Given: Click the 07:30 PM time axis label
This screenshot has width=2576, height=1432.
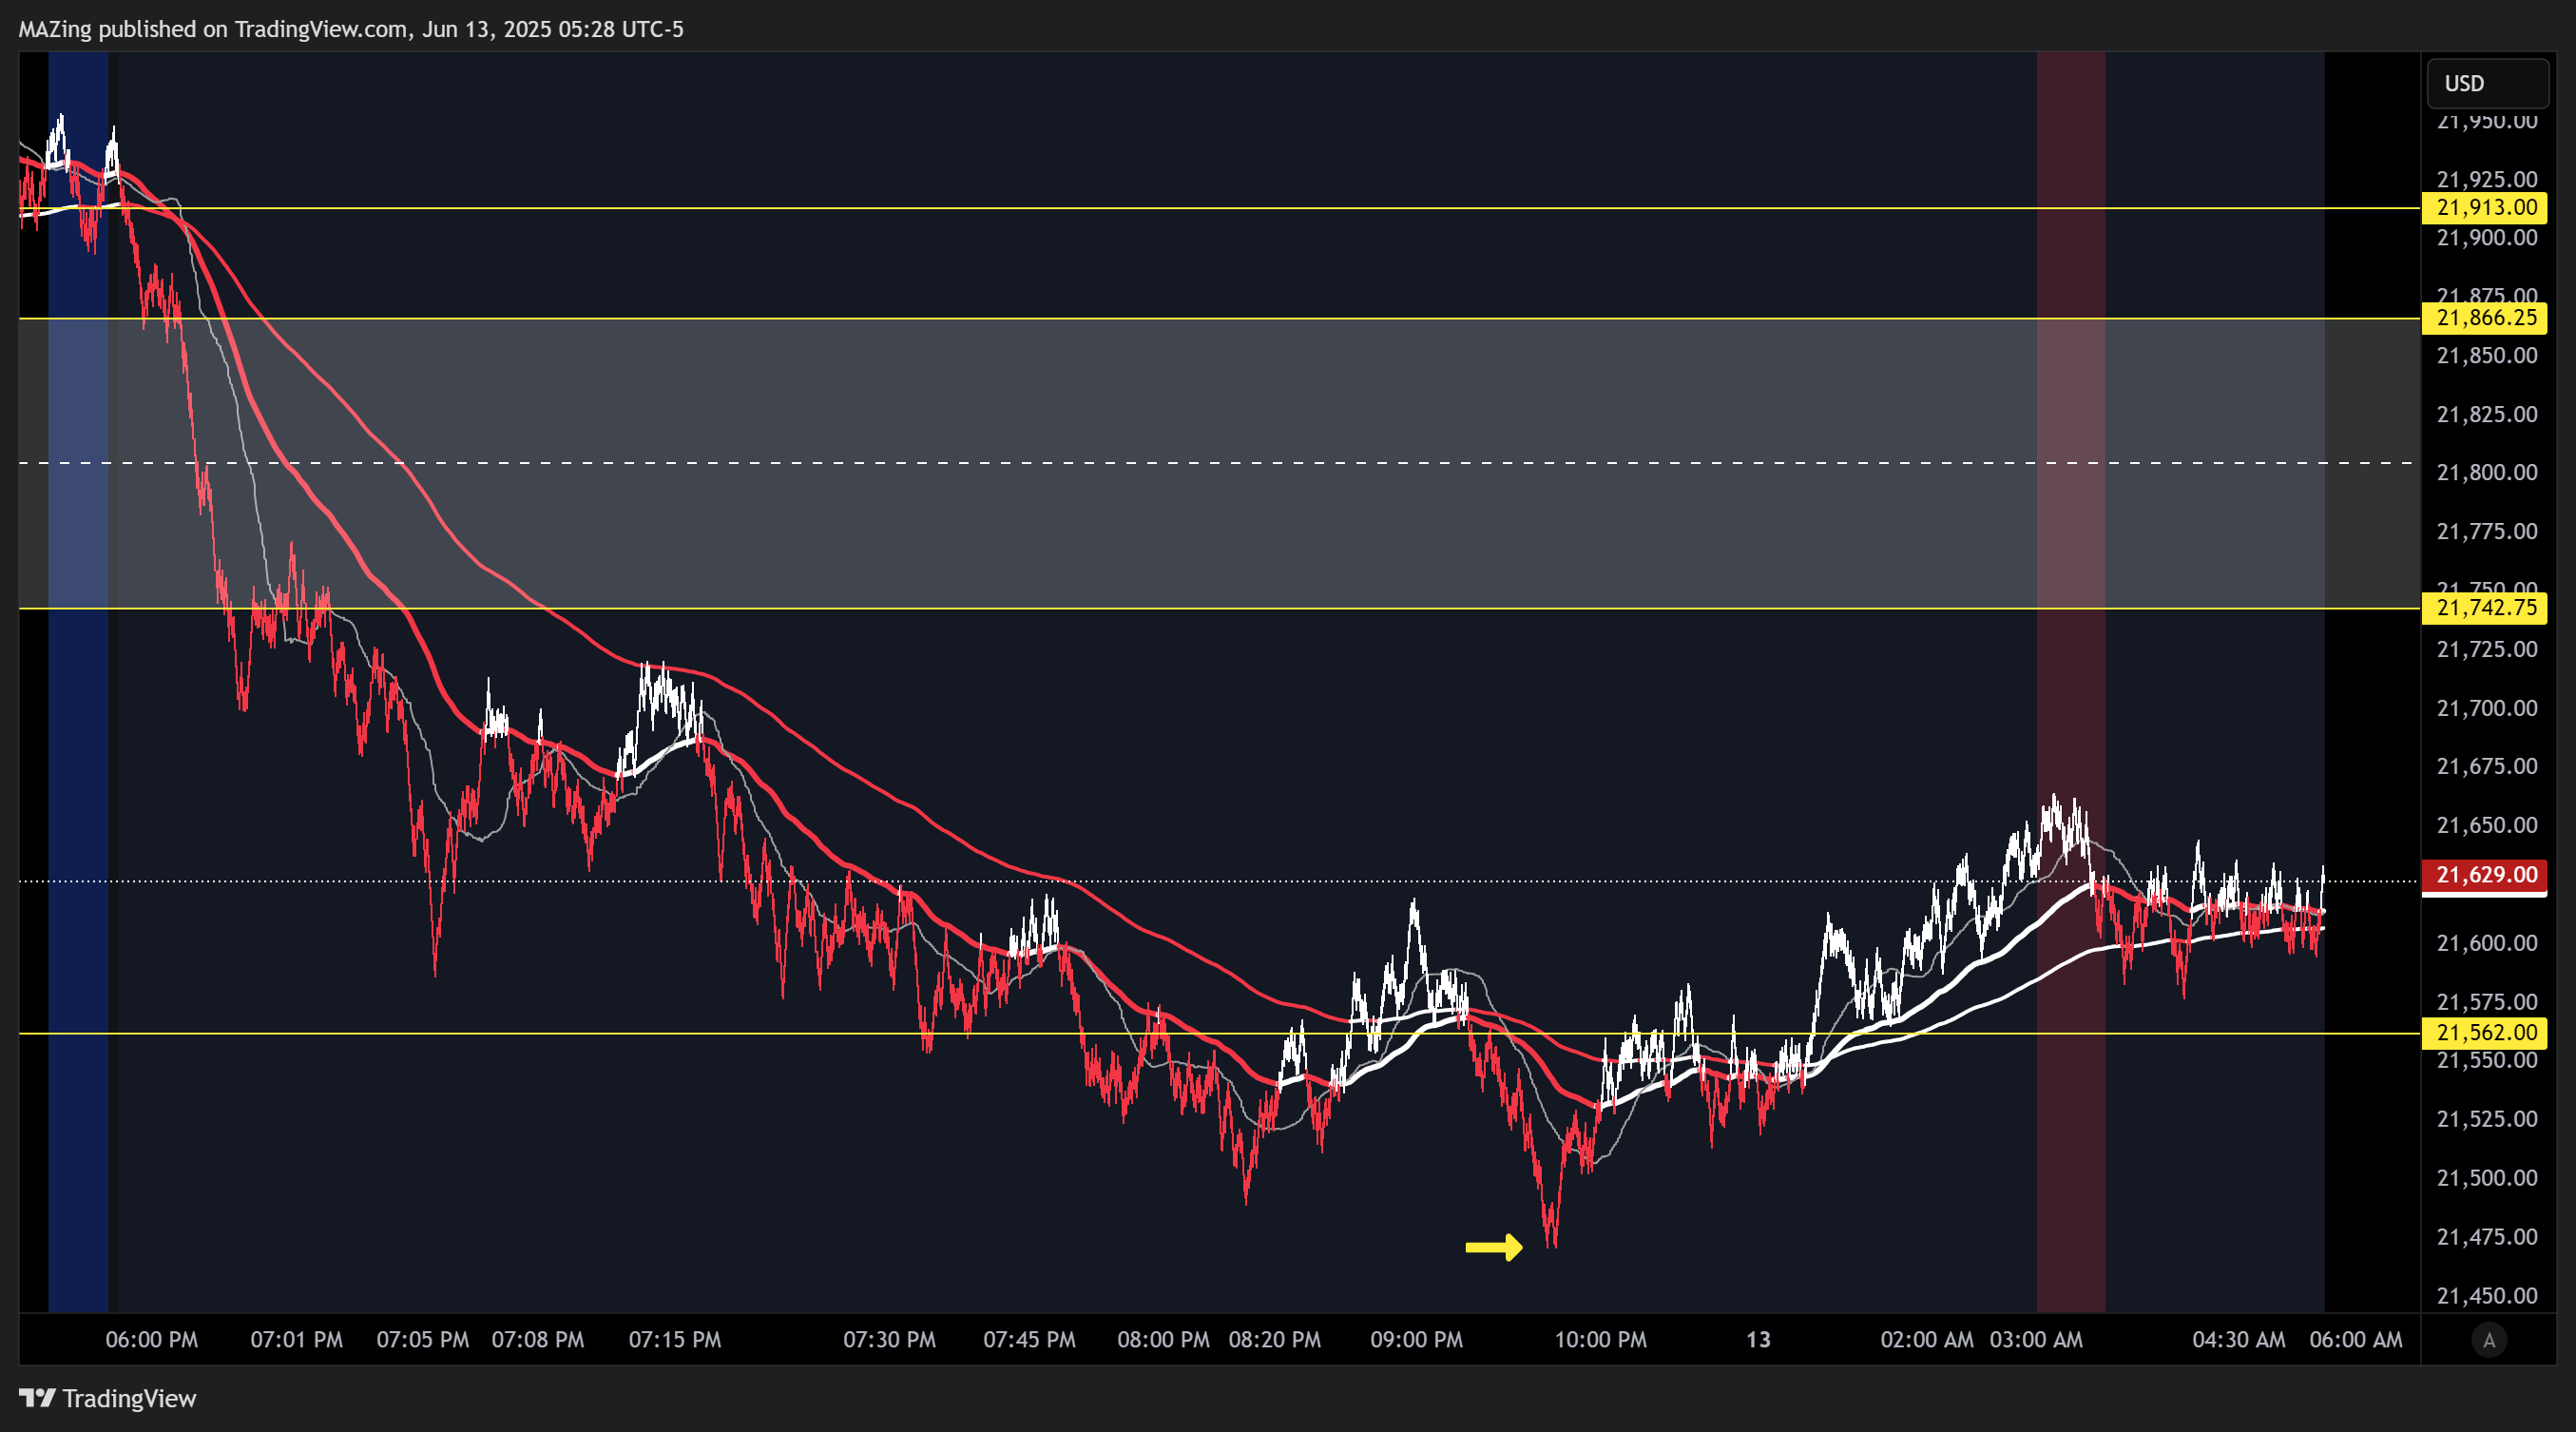Looking at the screenshot, I should (x=890, y=1340).
